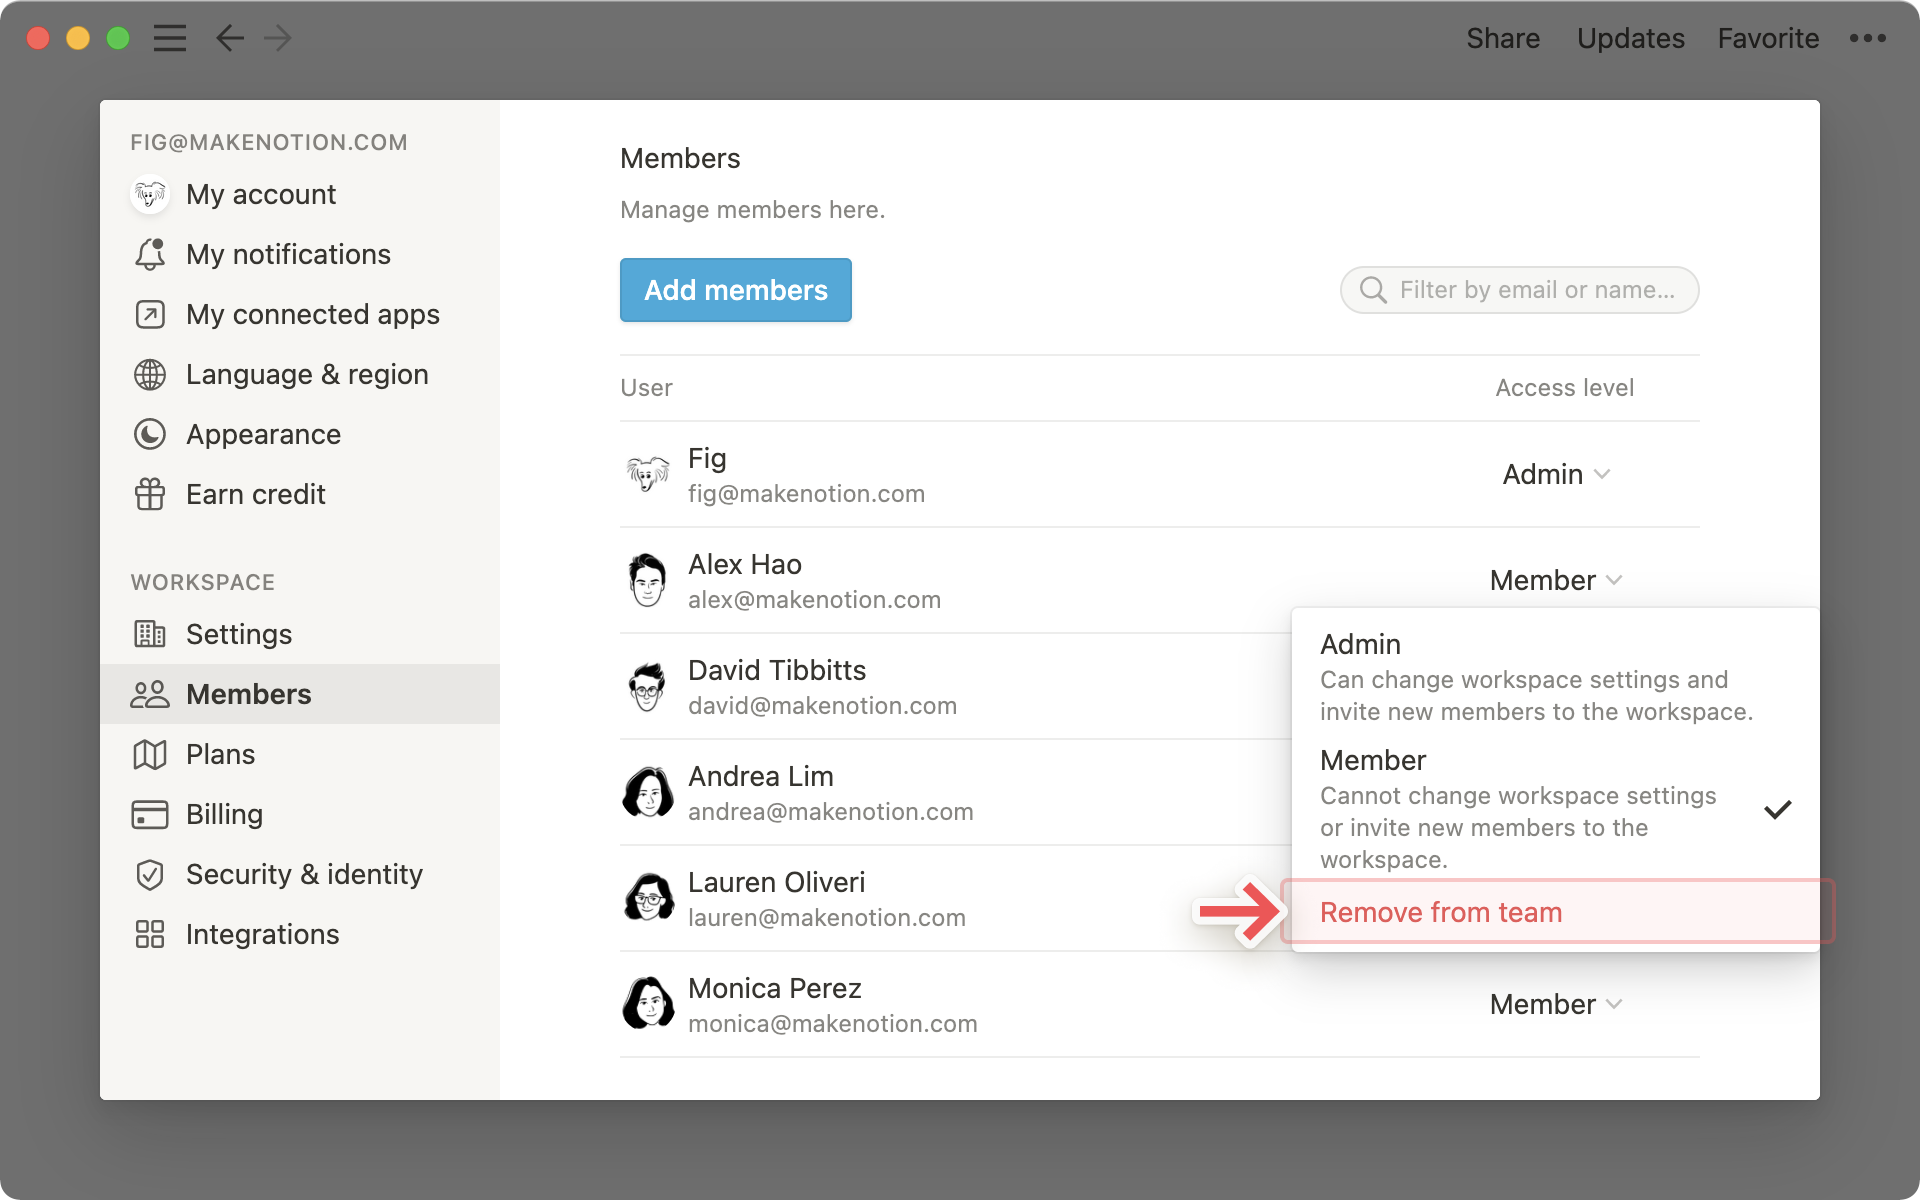Open Monica Perez's Member dropdown

click(x=1556, y=1004)
